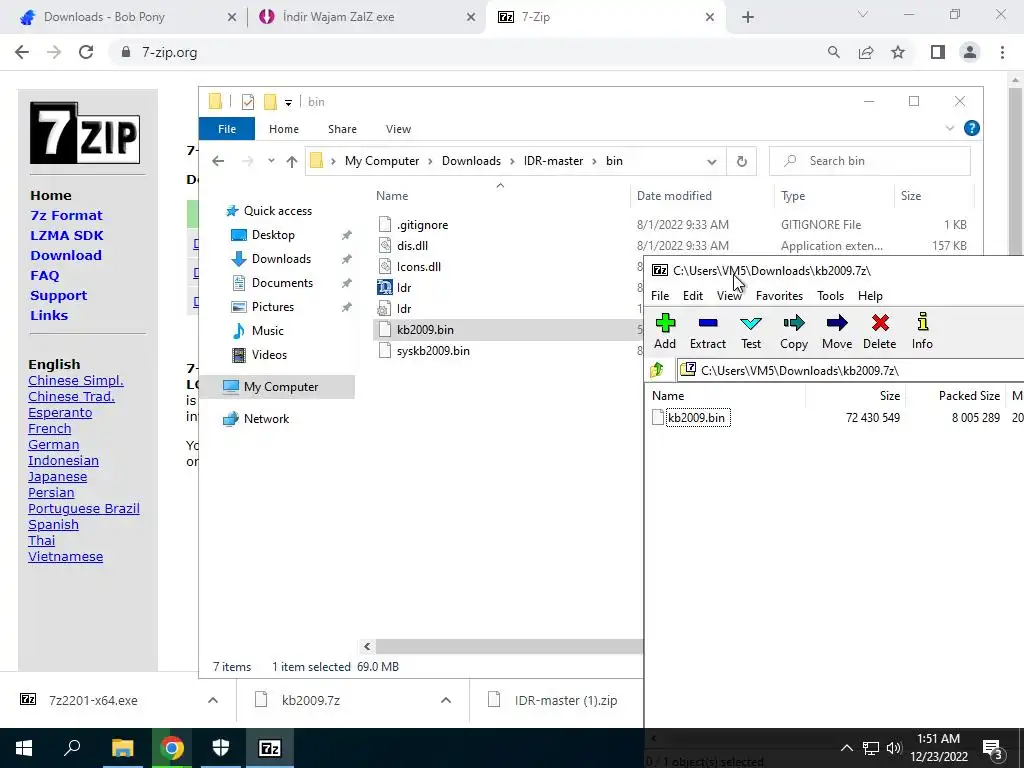Open the File tab in Explorer
Screen dimensions: 1024x768
point(227,129)
